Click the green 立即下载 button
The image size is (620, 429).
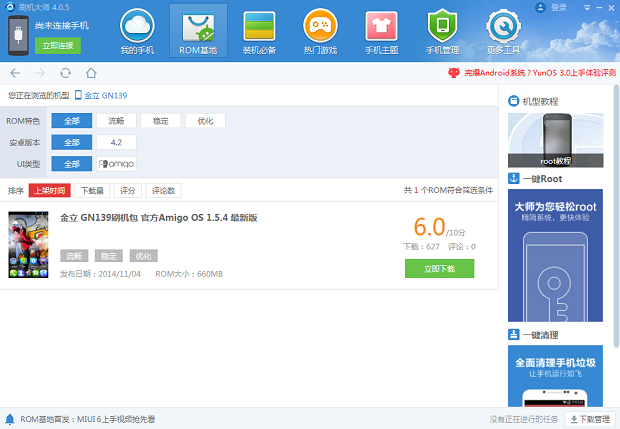click(x=439, y=268)
